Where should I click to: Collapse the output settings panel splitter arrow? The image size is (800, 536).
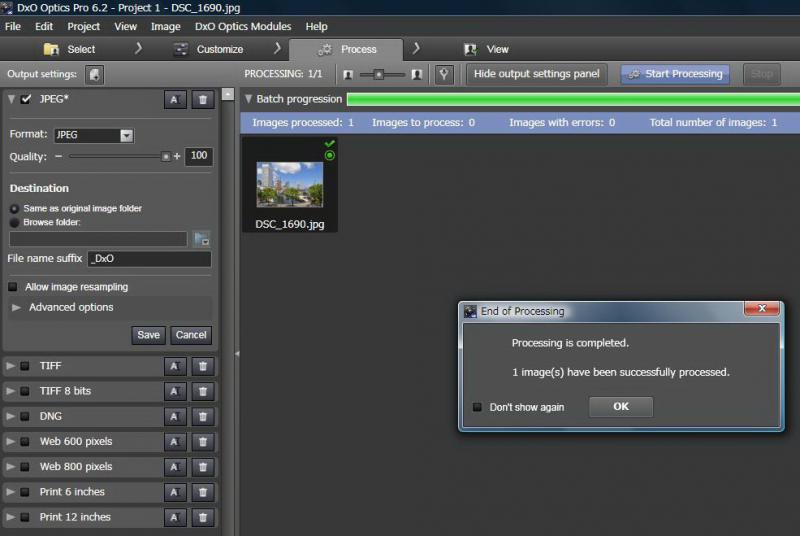click(237, 353)
